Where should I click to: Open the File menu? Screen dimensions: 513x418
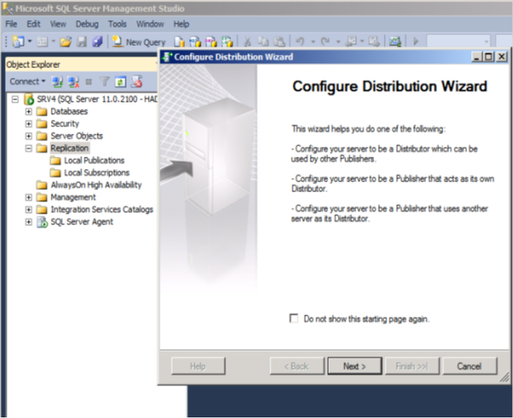[x=11, y=24]
